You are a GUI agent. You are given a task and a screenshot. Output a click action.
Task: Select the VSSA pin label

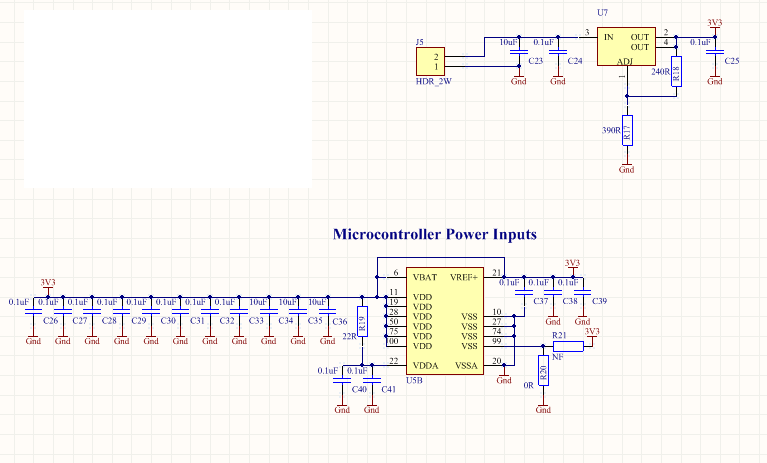pyautogui.click(x=466, y=366)
